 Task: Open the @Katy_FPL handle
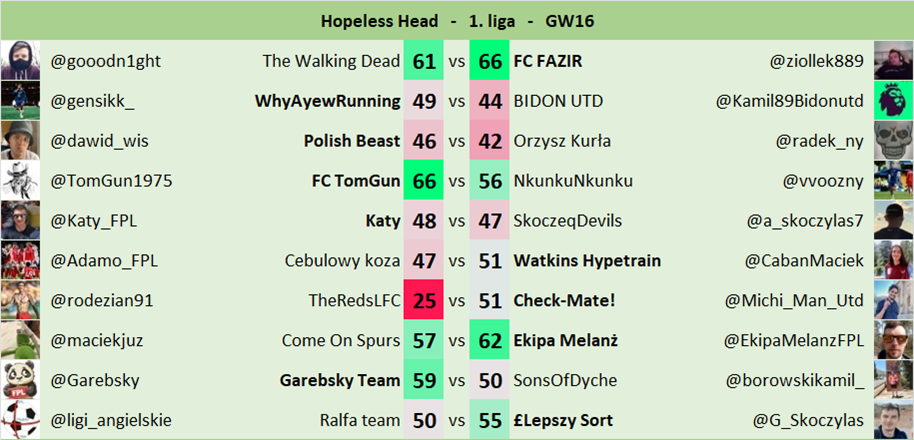94,221
